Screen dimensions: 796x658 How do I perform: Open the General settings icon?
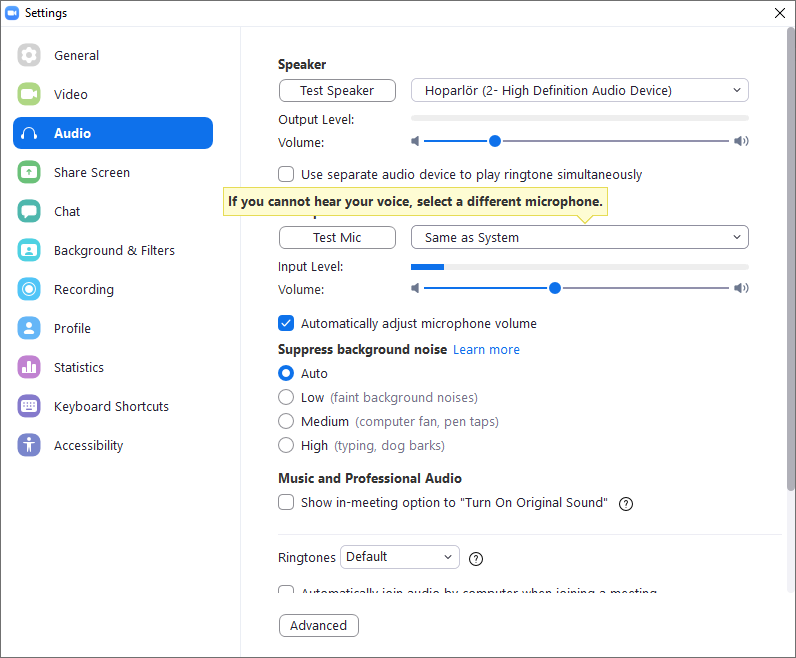point(29,56)
